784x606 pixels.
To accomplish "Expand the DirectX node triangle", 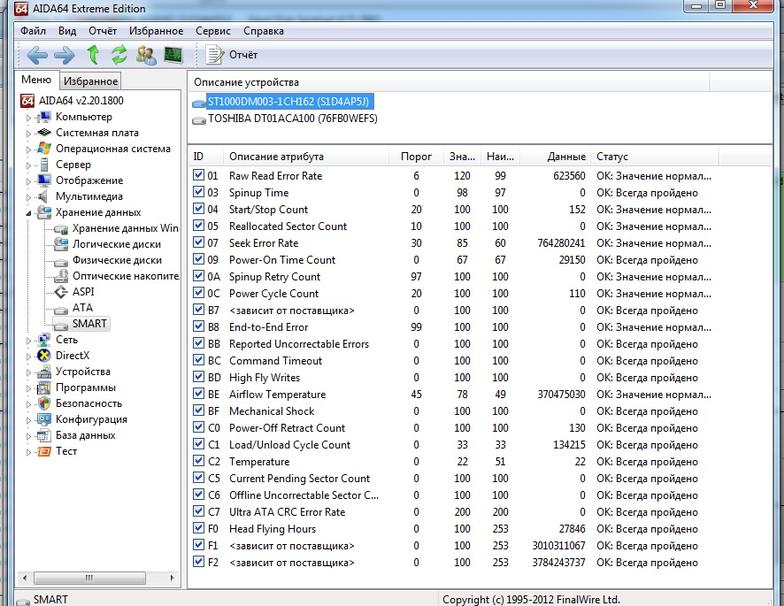I will 28,356.
